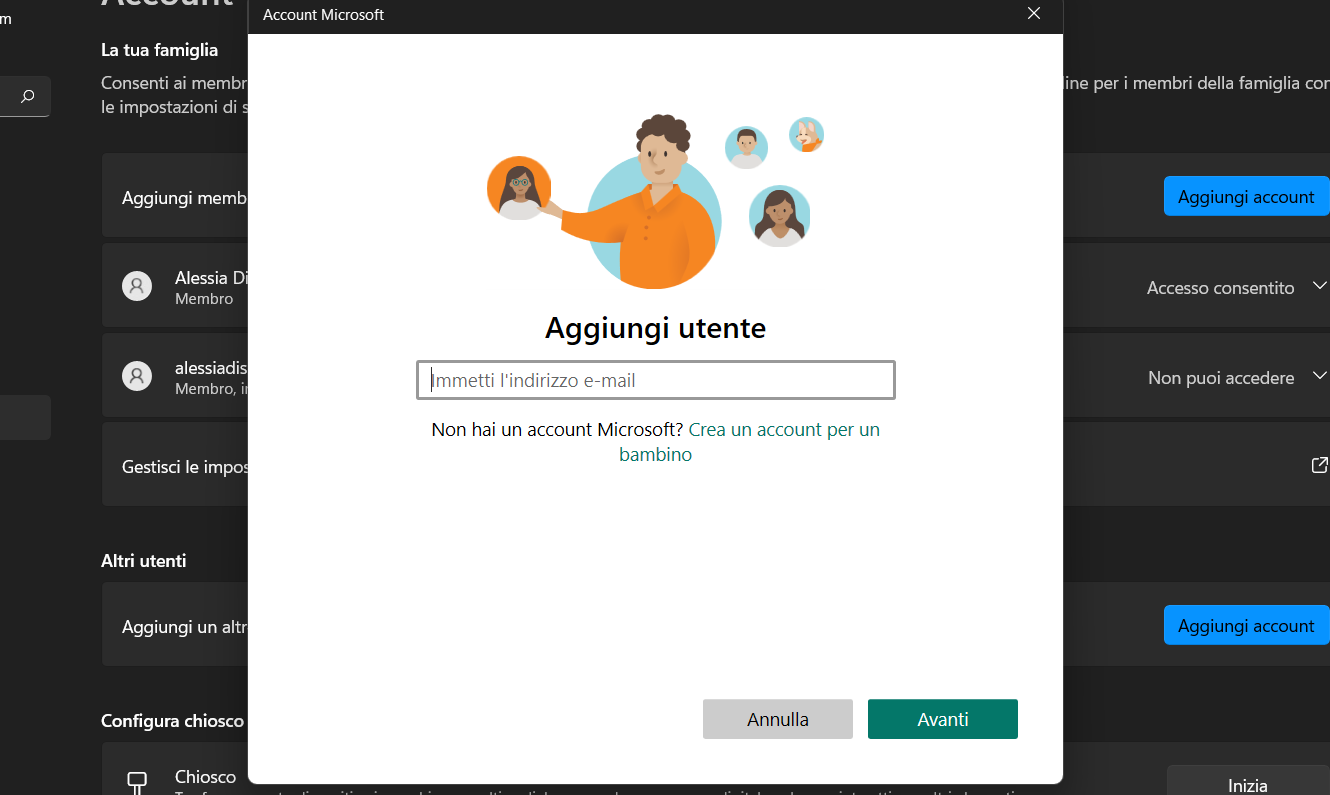Screen dimensions: 1330x795
Task: Click the 'Non puoi accedere' status text
Action: 1221,378
